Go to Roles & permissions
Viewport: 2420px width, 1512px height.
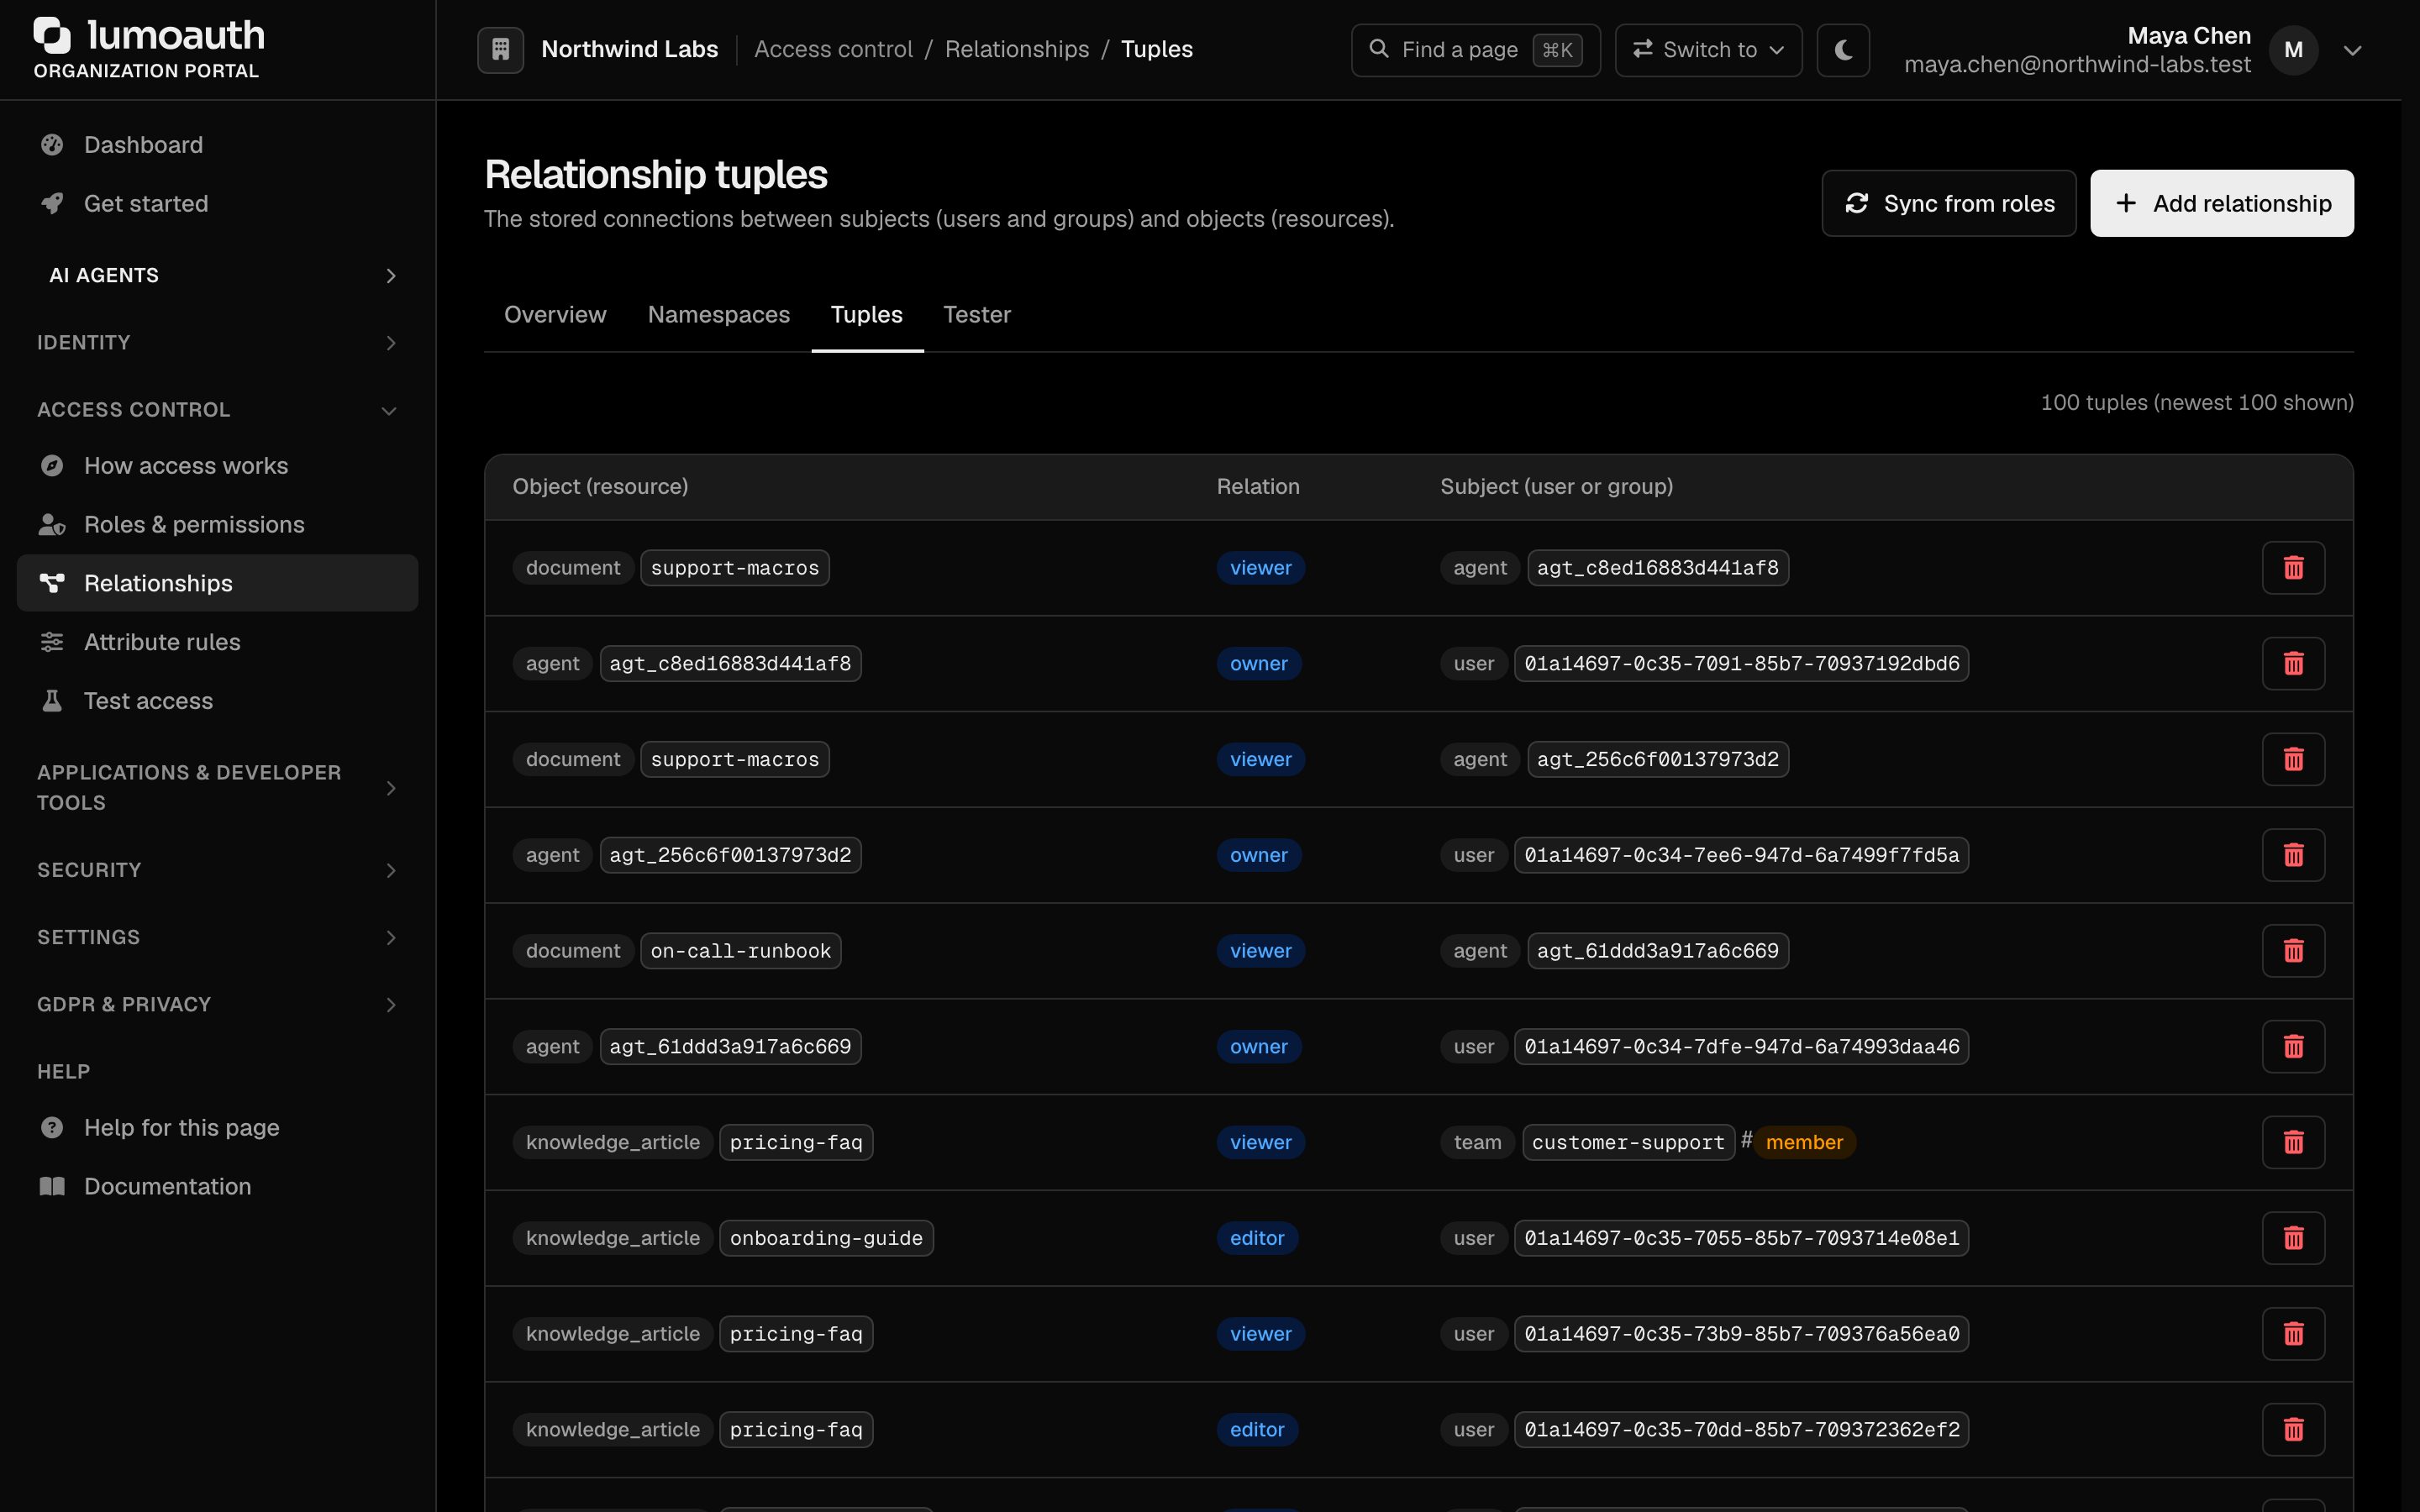point(217,525)
